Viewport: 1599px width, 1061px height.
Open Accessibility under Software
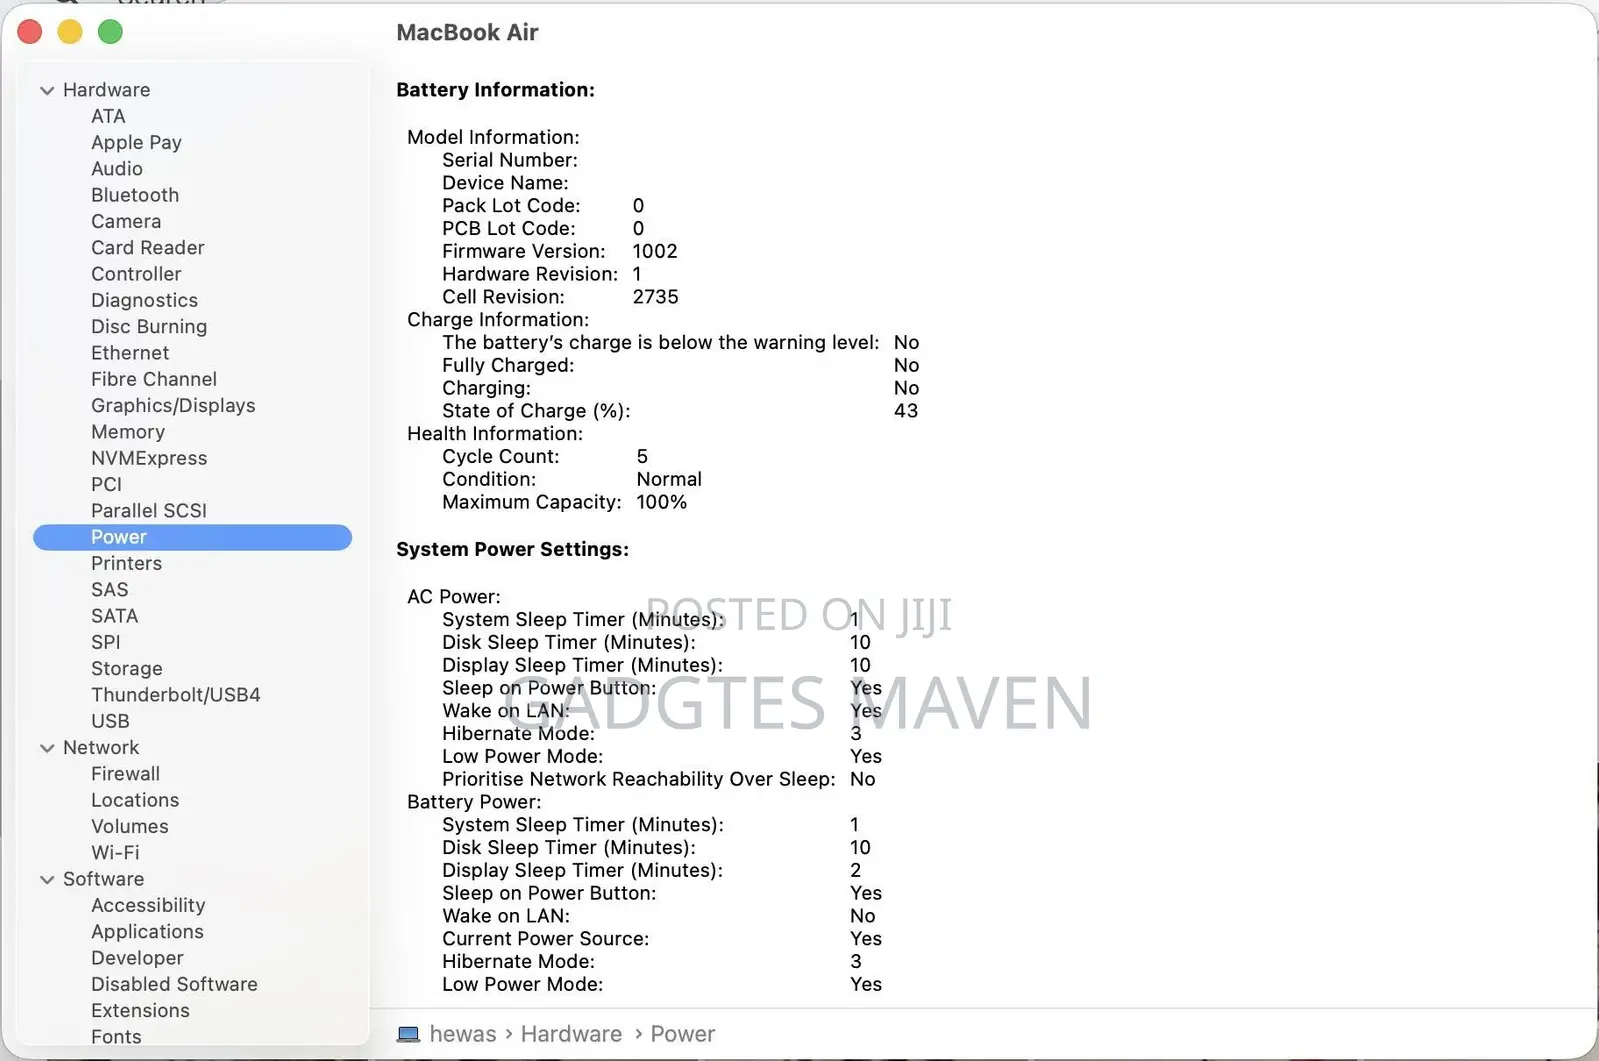click(148, 906)
